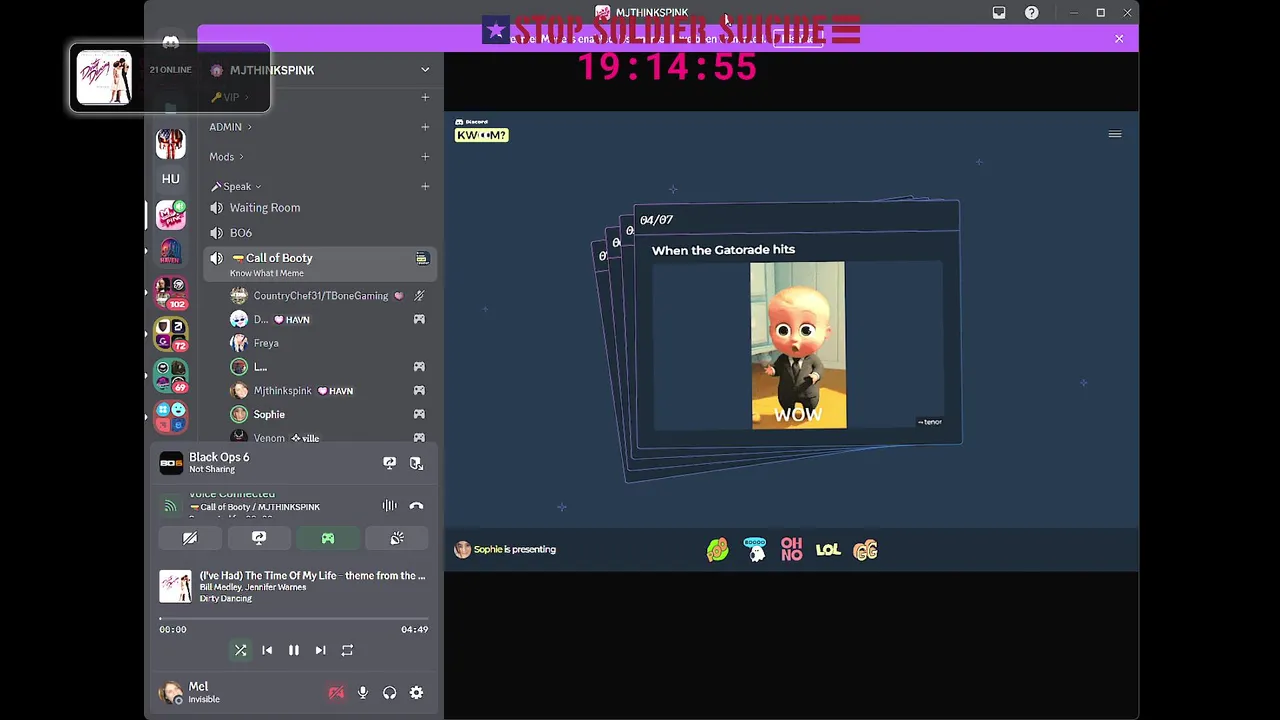The height and width of the screenshot is (720, 1280).
Task: Expand the ADMIN category
Action: [230, 127]
